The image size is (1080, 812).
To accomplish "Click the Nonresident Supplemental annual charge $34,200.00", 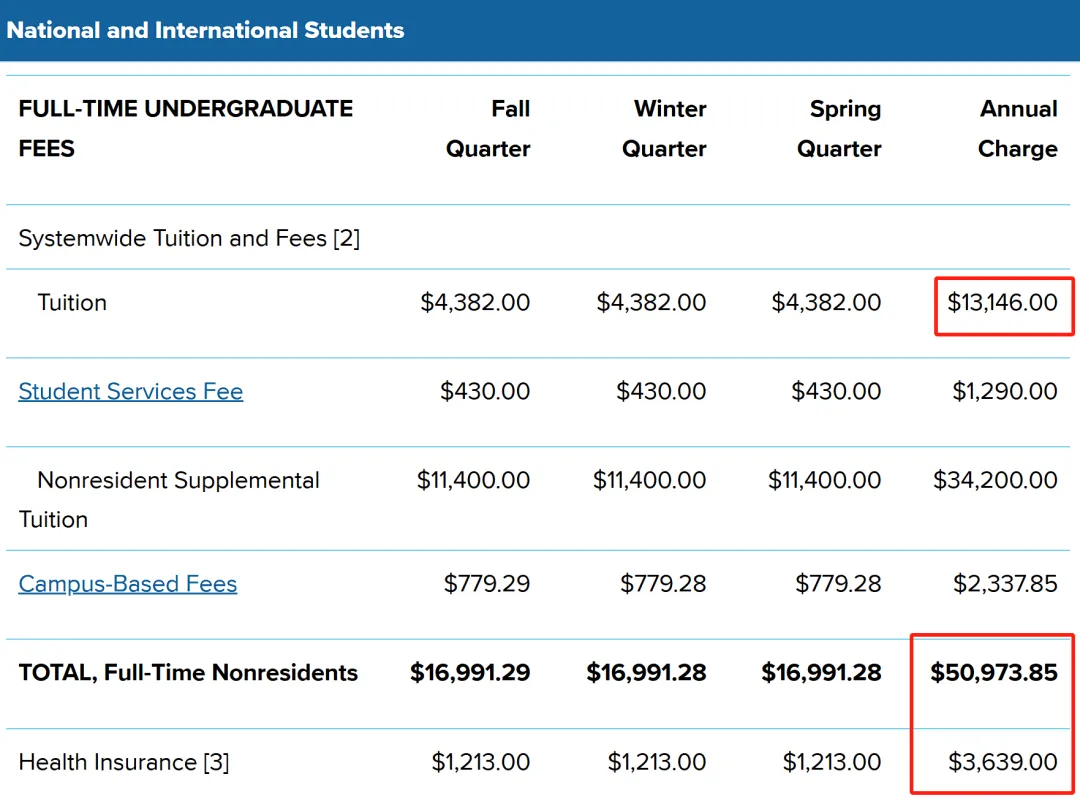I will [995, 480].
